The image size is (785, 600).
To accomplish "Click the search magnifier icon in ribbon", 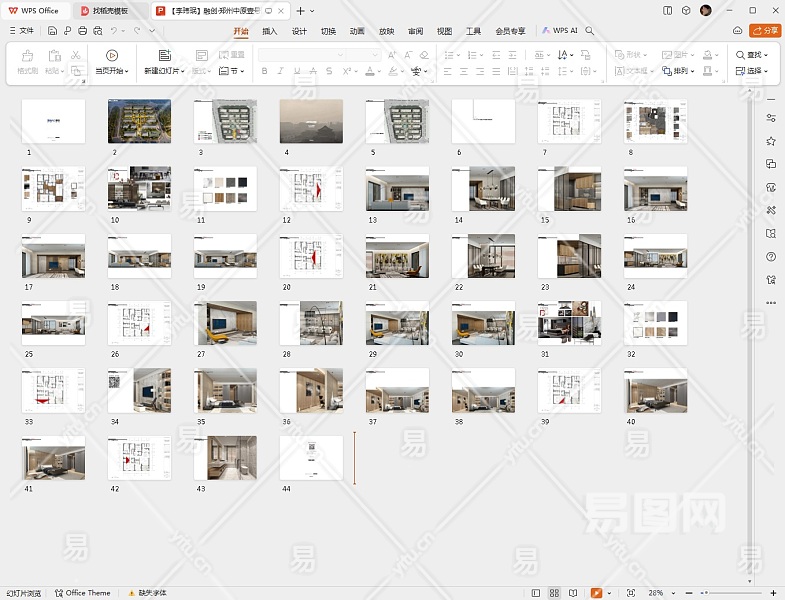I will pos(590,31).
